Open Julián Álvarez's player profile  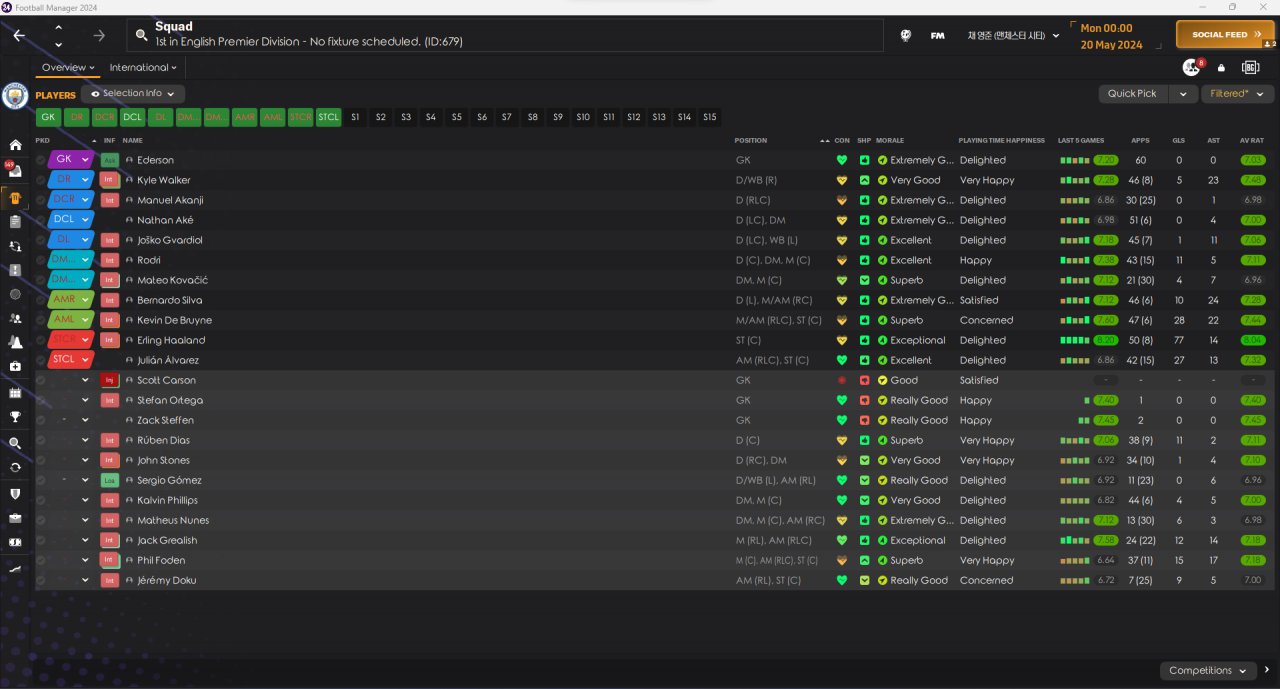(x=168, y=360)
